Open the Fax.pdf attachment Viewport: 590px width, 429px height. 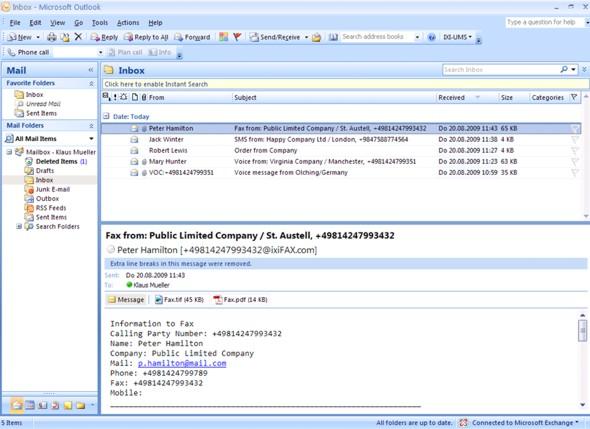240,300
